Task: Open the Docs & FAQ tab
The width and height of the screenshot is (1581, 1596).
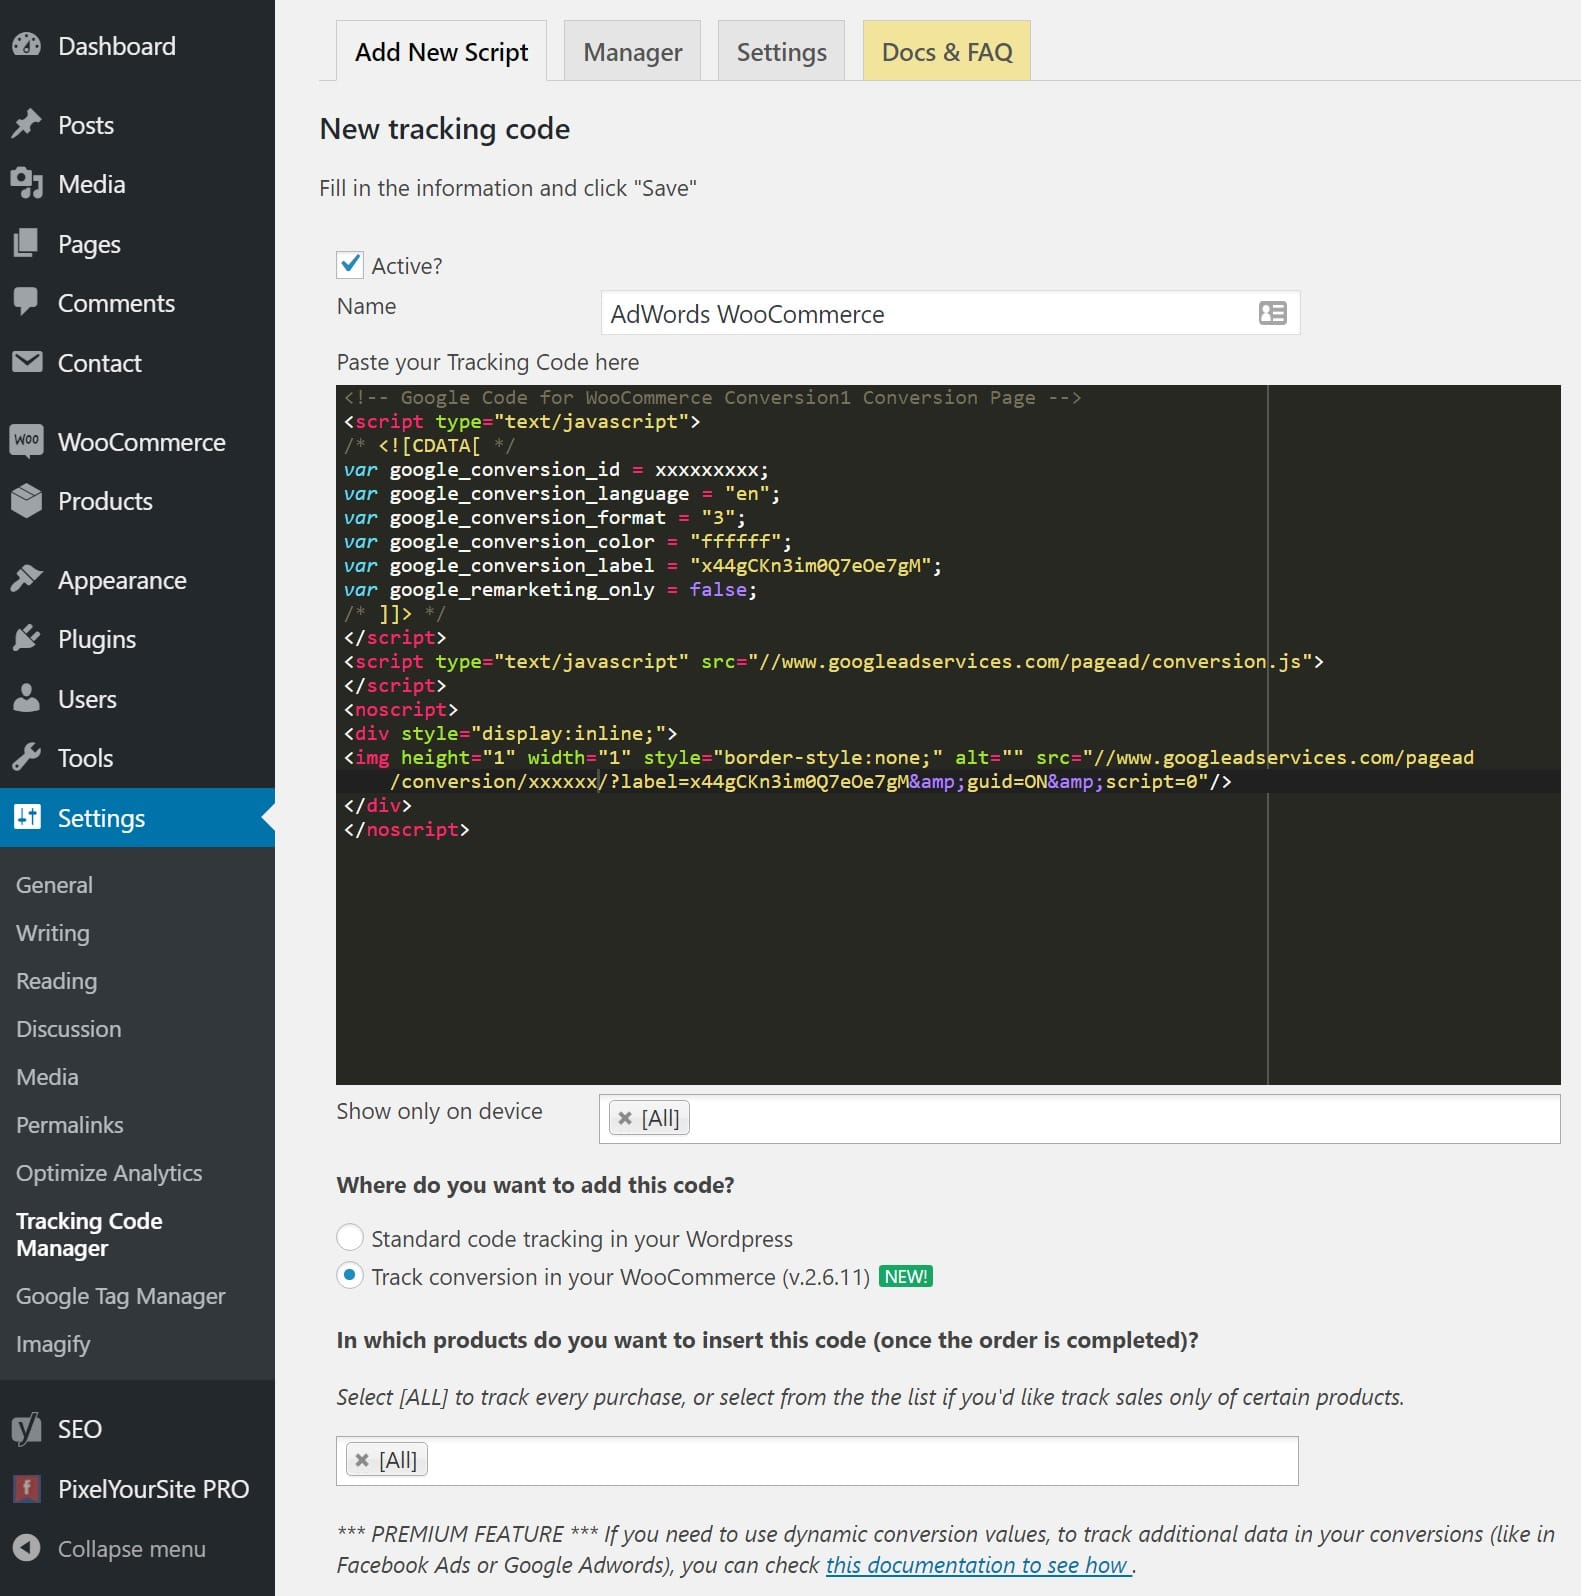Action: (x=946, y=52)
